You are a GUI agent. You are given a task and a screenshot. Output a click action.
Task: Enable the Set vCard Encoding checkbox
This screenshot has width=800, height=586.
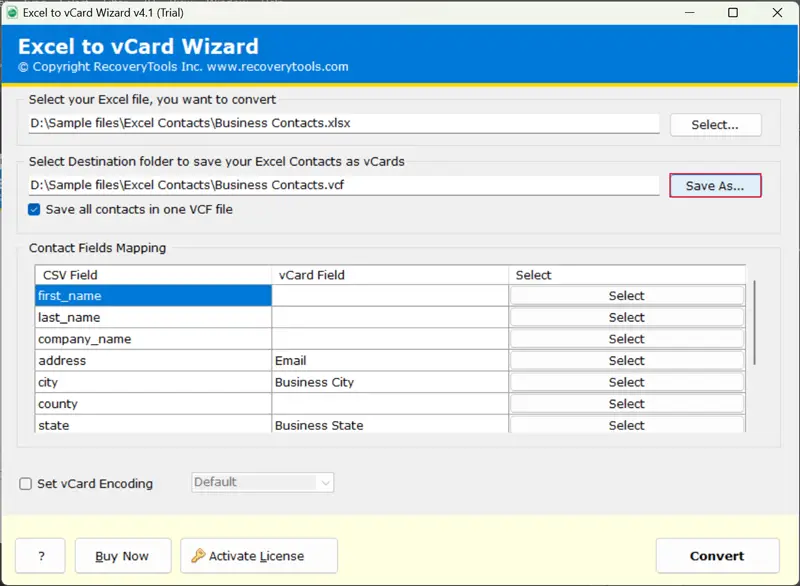[x=26, y=484]
